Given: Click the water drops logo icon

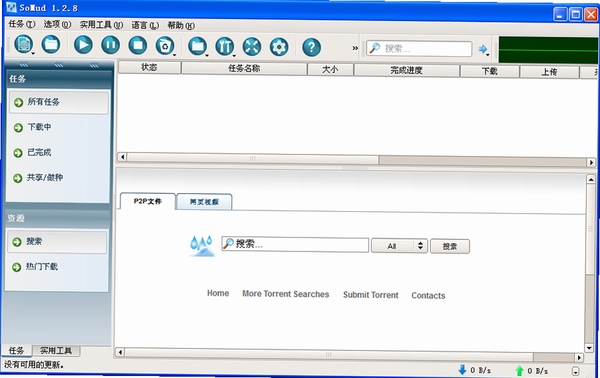Looking at the screenshot, I should point(202,245).
